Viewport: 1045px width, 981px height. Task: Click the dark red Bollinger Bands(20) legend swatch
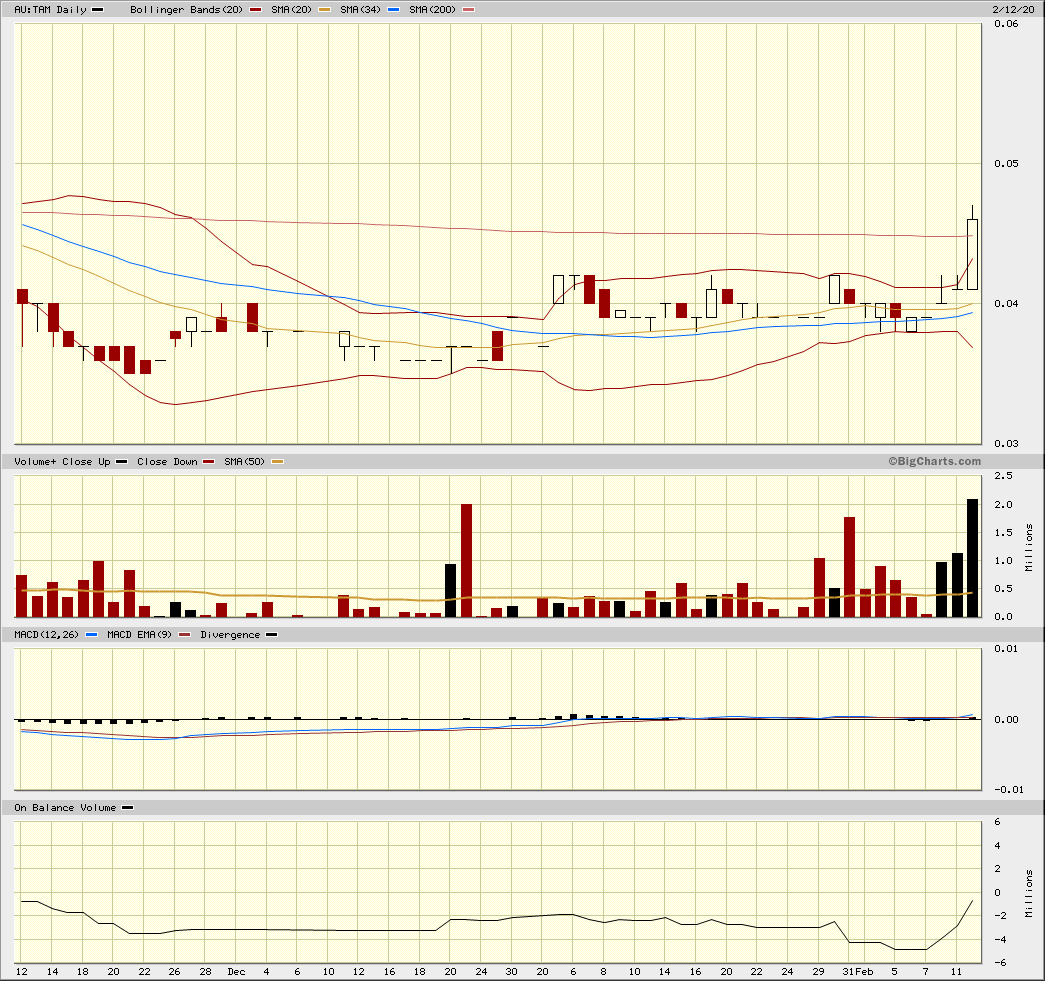(255, 10)
